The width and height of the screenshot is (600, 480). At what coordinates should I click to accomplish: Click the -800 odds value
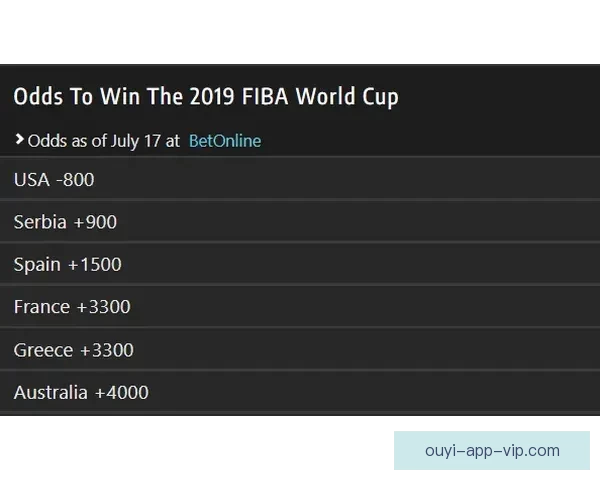click(75, 180)
